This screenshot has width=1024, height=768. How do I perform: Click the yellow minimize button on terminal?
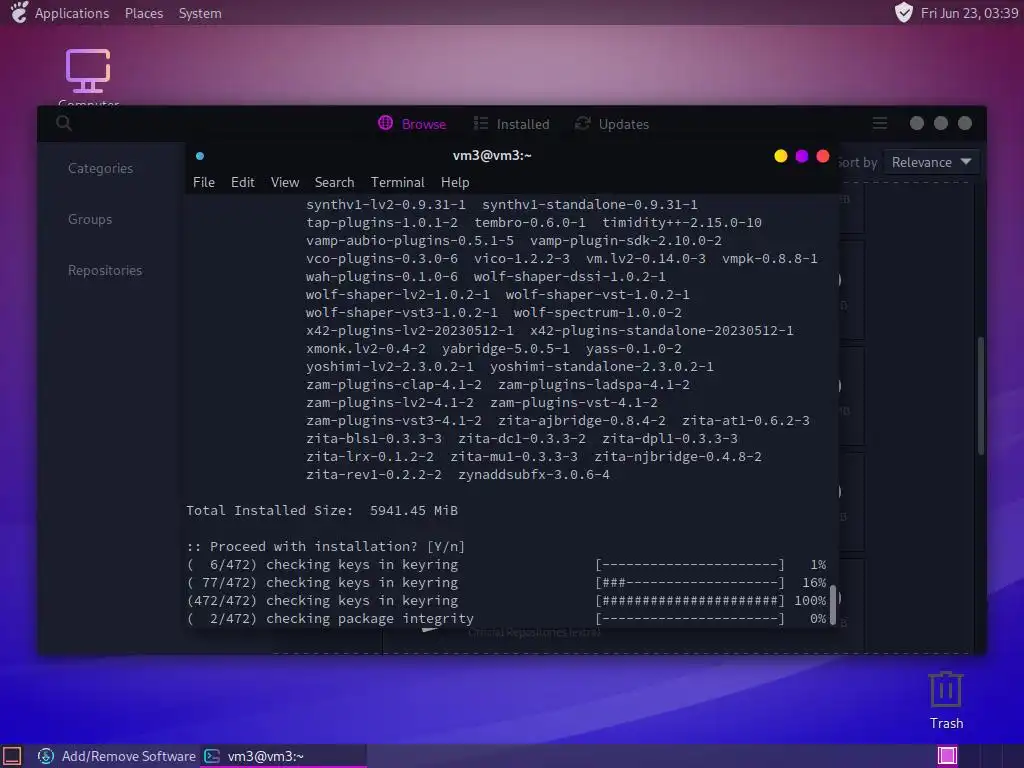780,156
